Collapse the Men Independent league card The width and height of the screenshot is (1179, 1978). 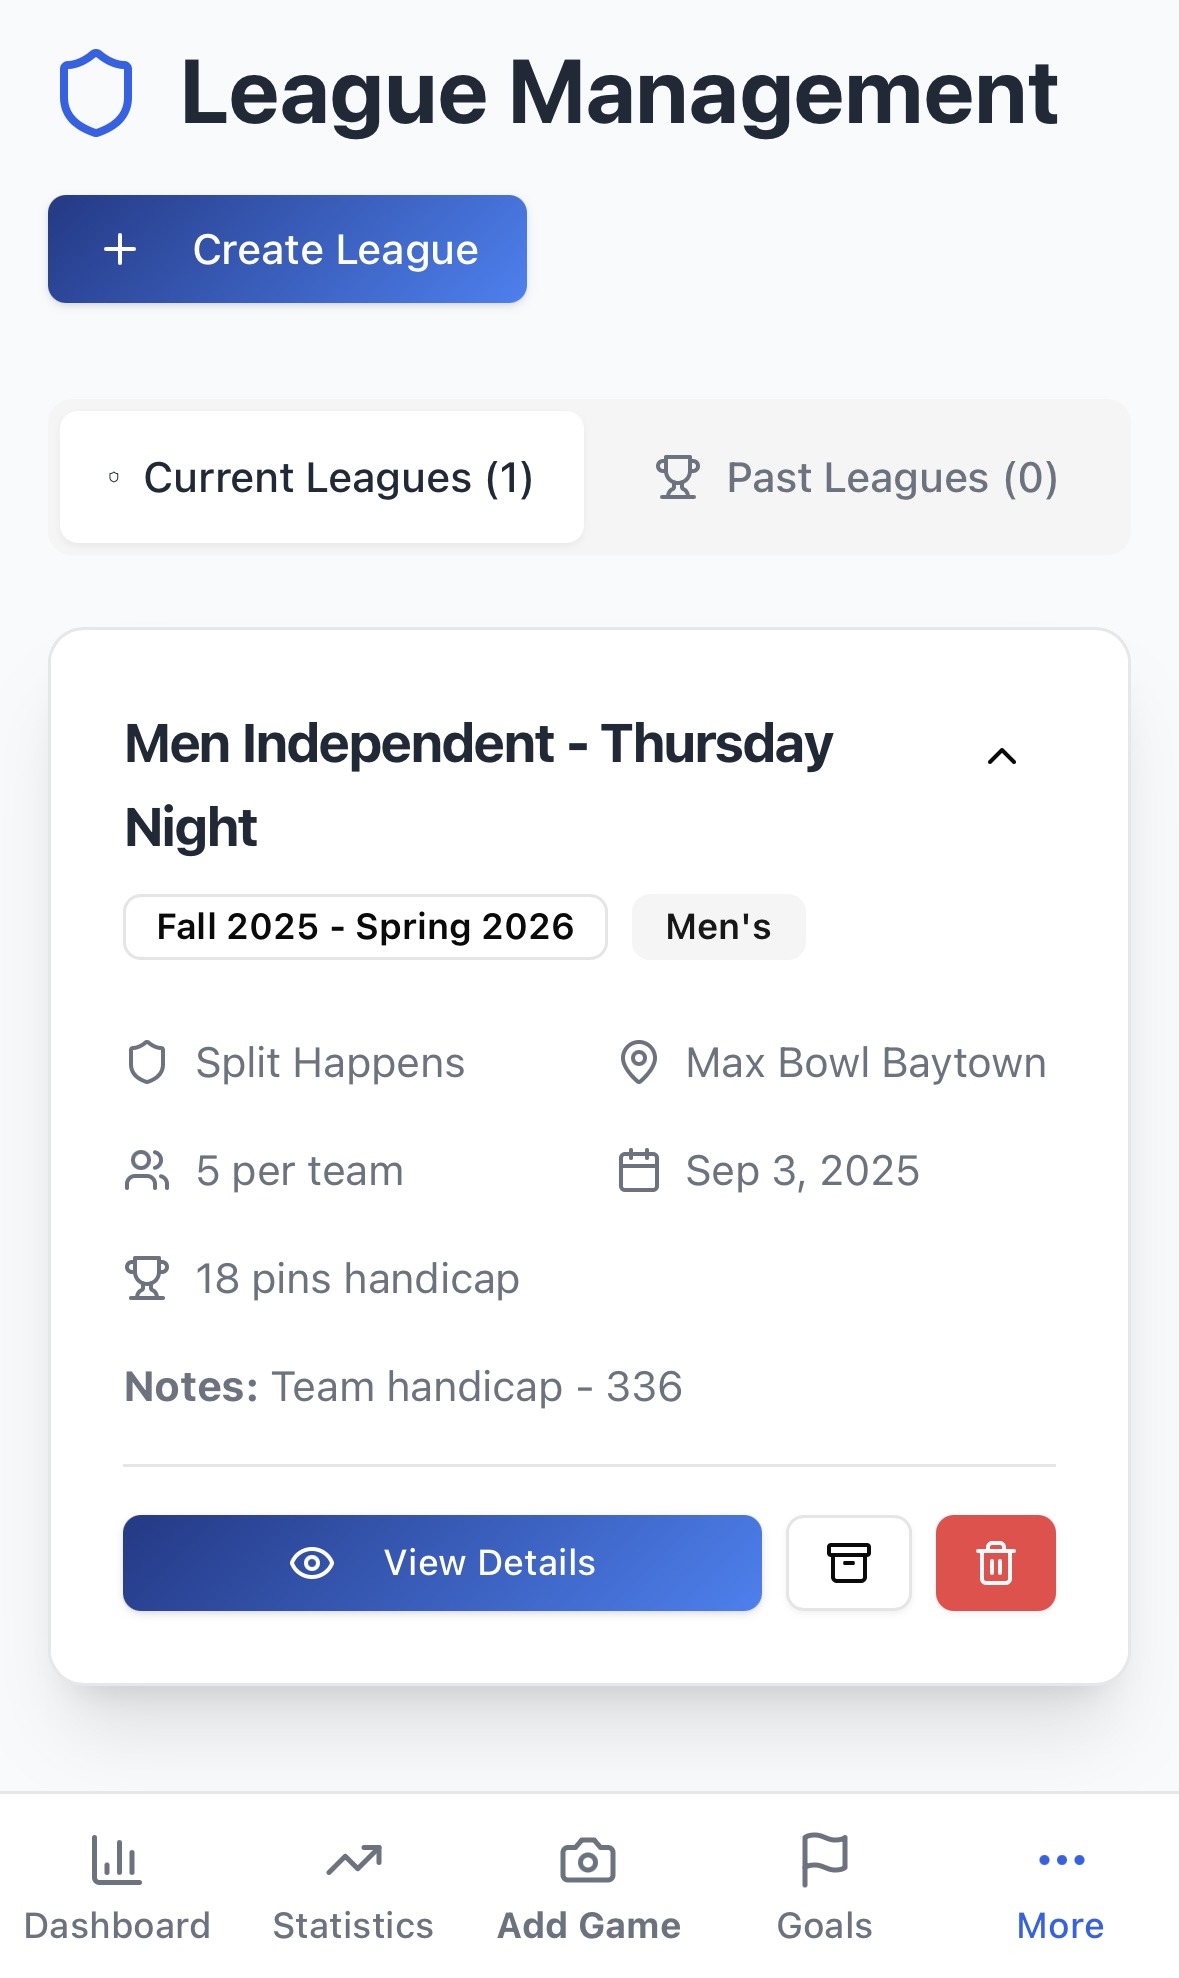[1001, 756]
